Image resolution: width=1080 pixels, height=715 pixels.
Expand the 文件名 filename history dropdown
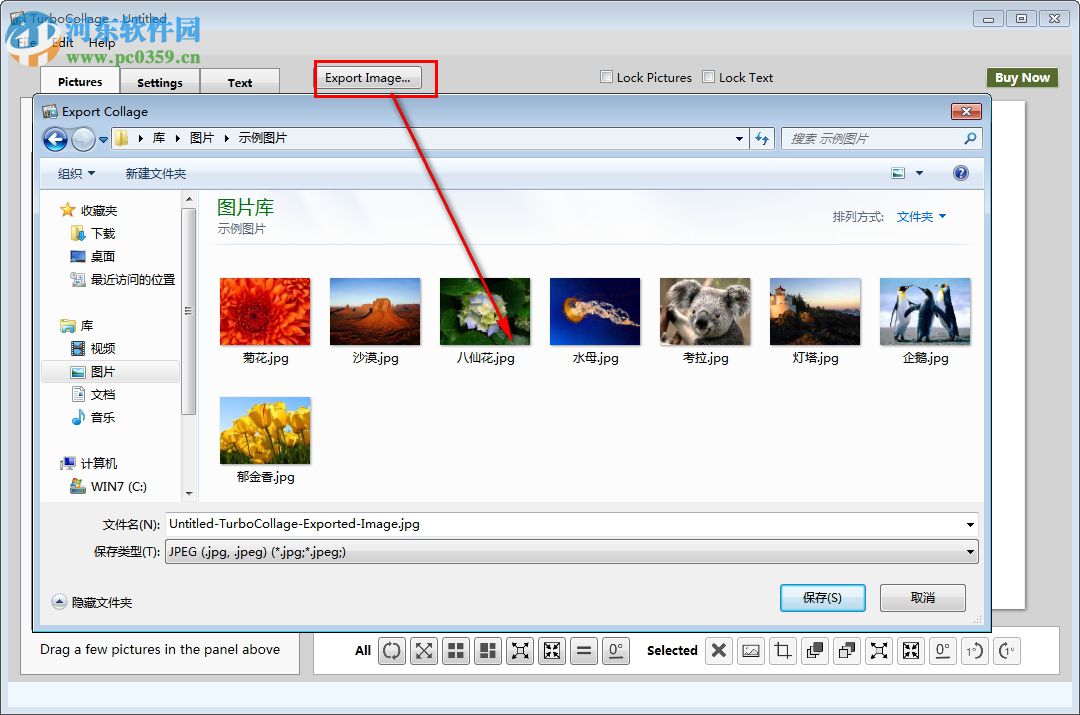click(970, 525)
